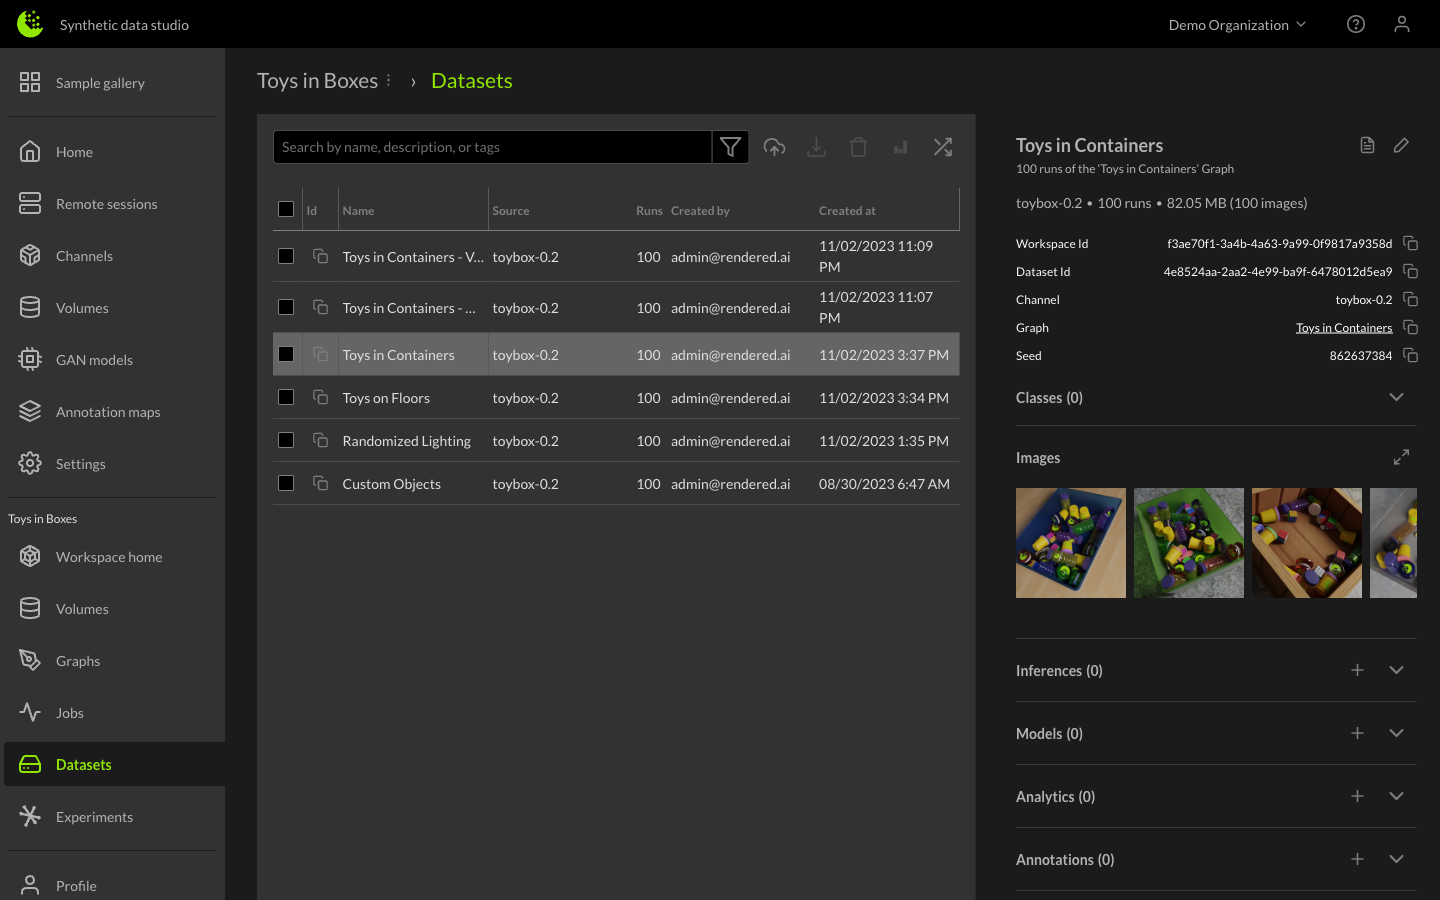Open analytics via the bar chart toolbar icon
Viewport: 1440px width, 900px height.
tap(900, 147)
